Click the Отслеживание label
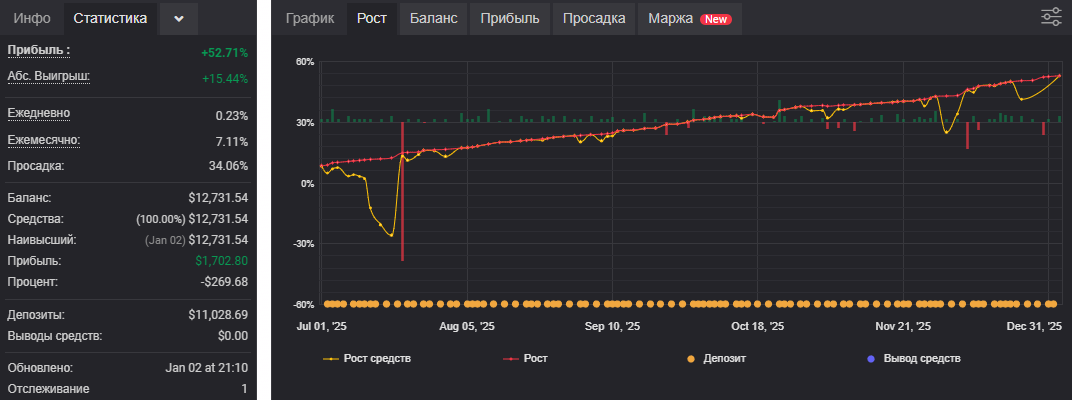The width and height of the screenshot is (1072, 400). point(49,389)
